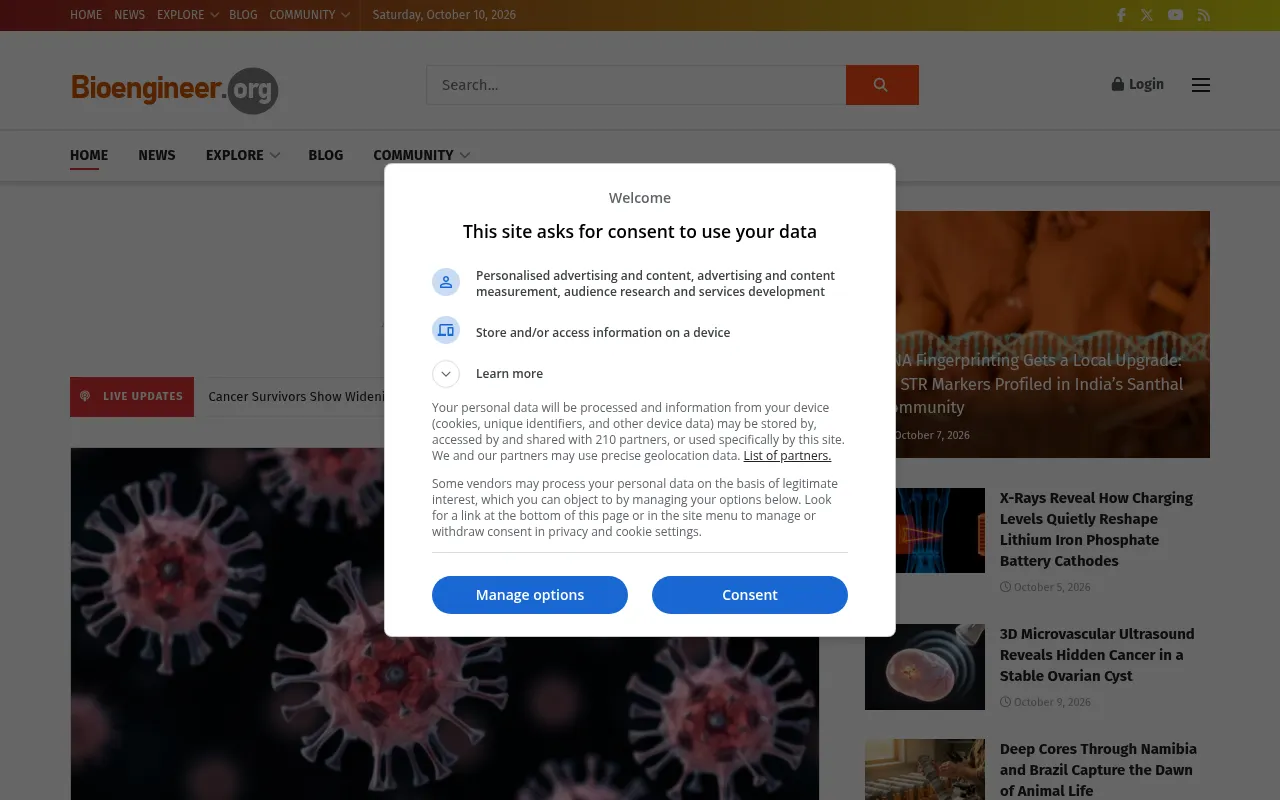Open the X (Twitter) social icon

(1147, 15)
